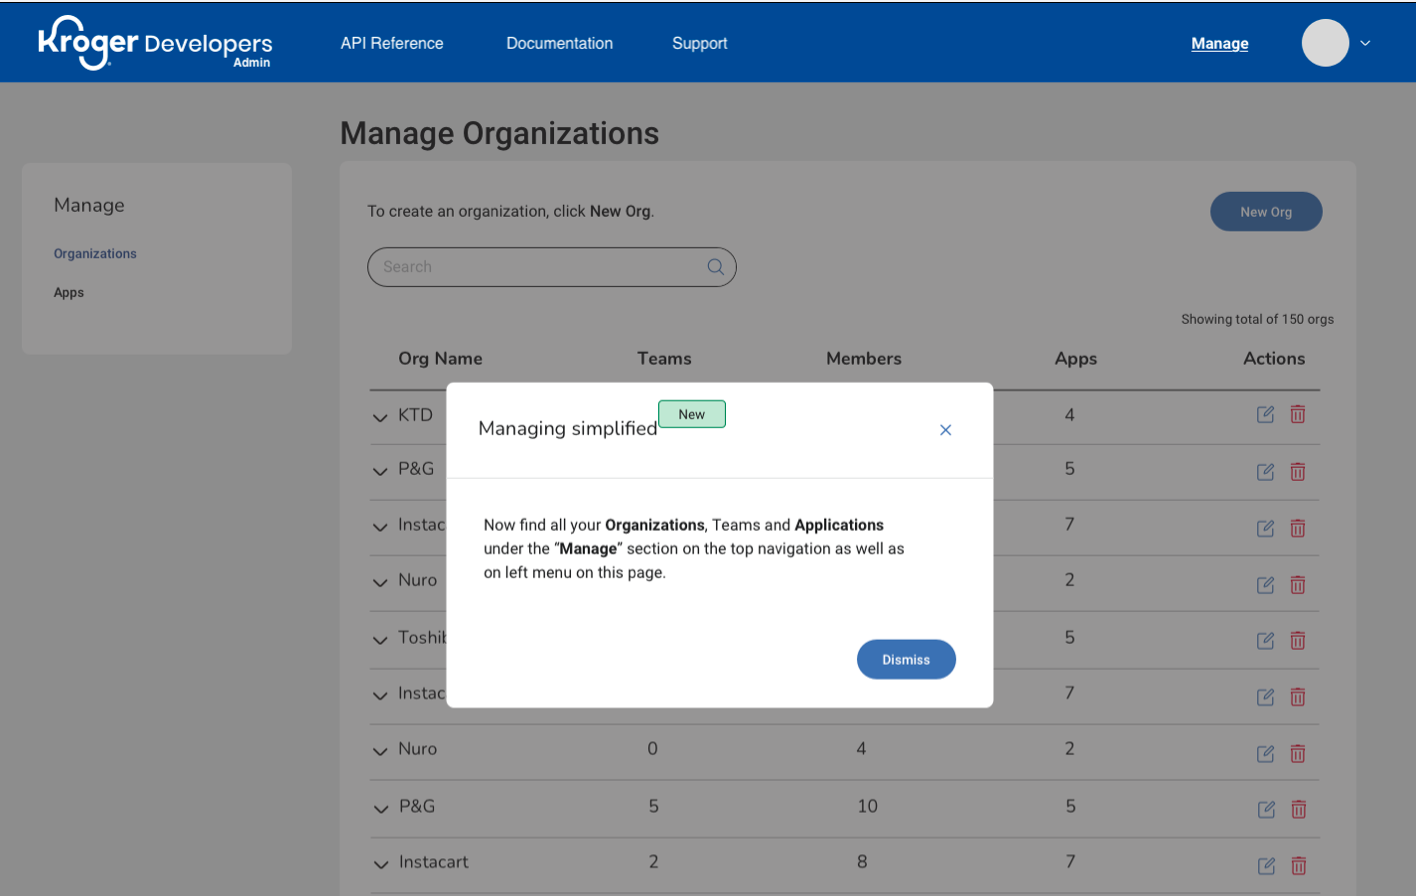Viewport: 1416px width, 896px height.
Task: Edit the P&G row just below KTD
Action: pyautogui.click(x=1265, y=471)
